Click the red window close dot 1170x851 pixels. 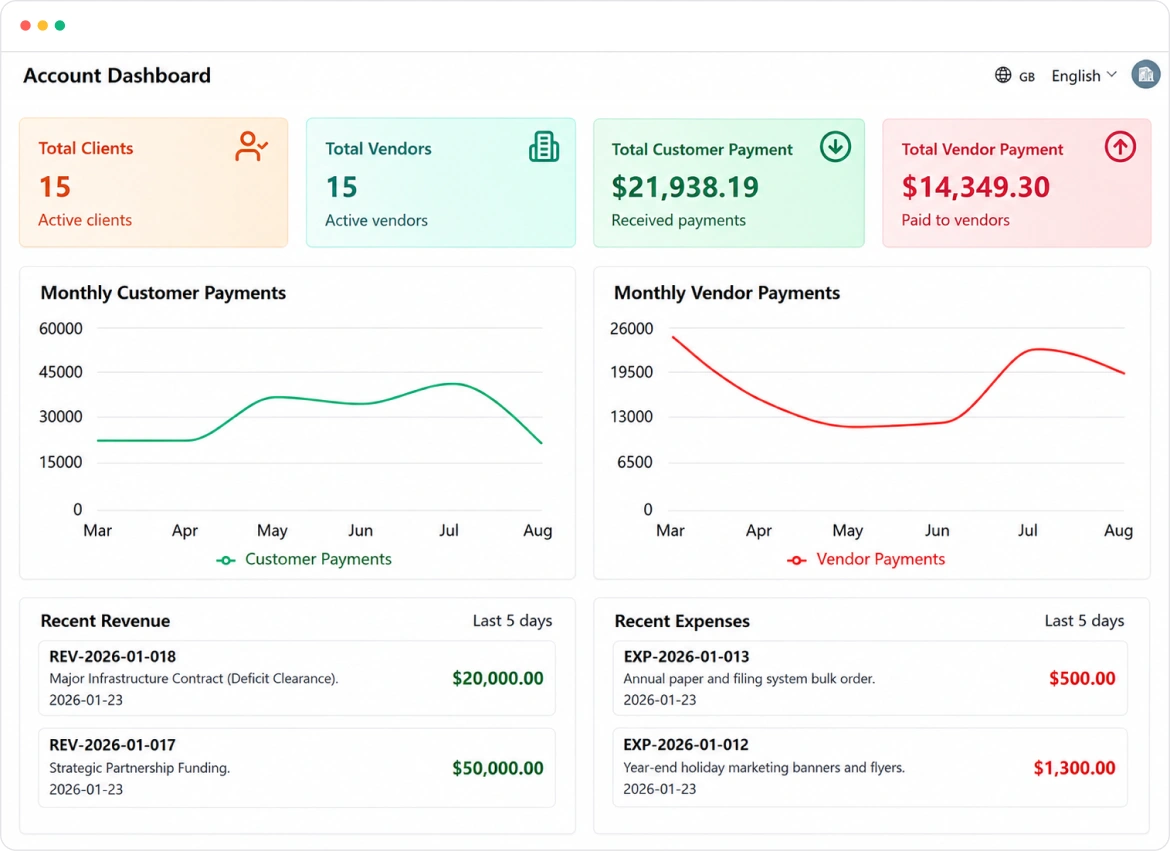coord(25,25)
